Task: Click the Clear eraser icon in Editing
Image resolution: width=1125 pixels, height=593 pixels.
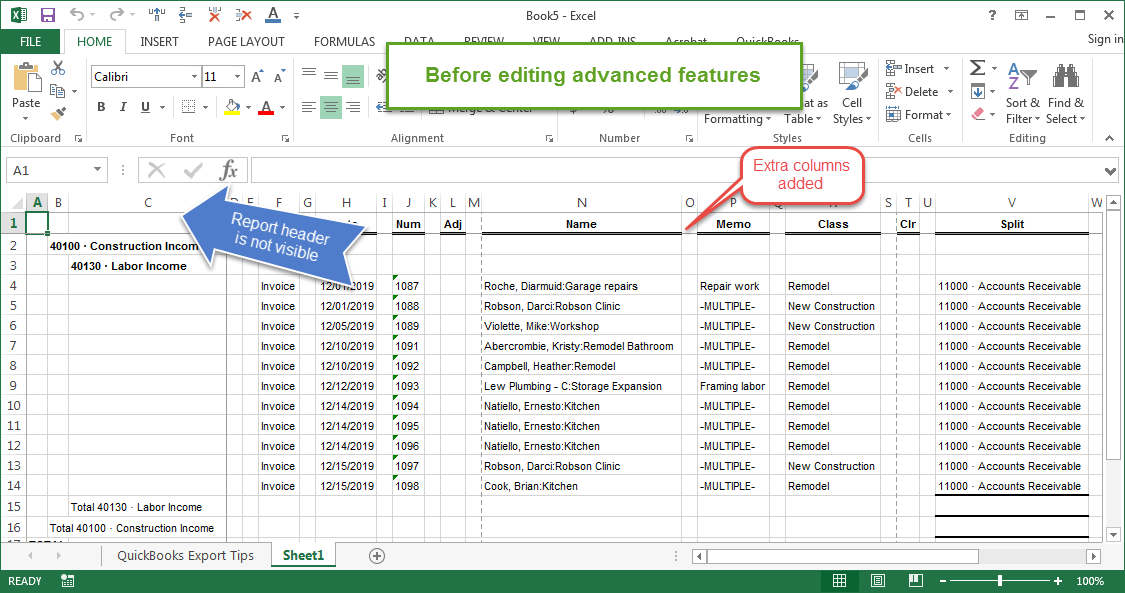Action: click(978, 114)
